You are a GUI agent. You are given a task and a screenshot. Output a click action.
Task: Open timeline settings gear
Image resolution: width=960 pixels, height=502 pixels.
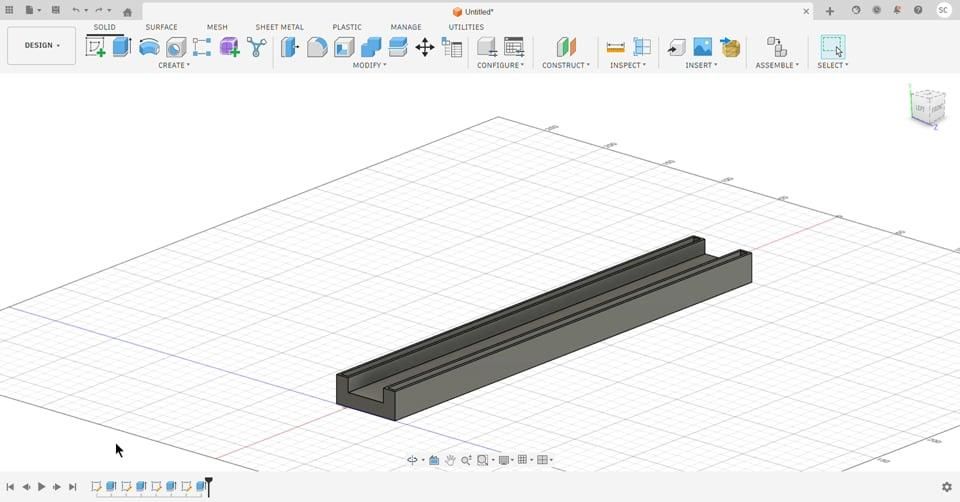click(947, 487)
